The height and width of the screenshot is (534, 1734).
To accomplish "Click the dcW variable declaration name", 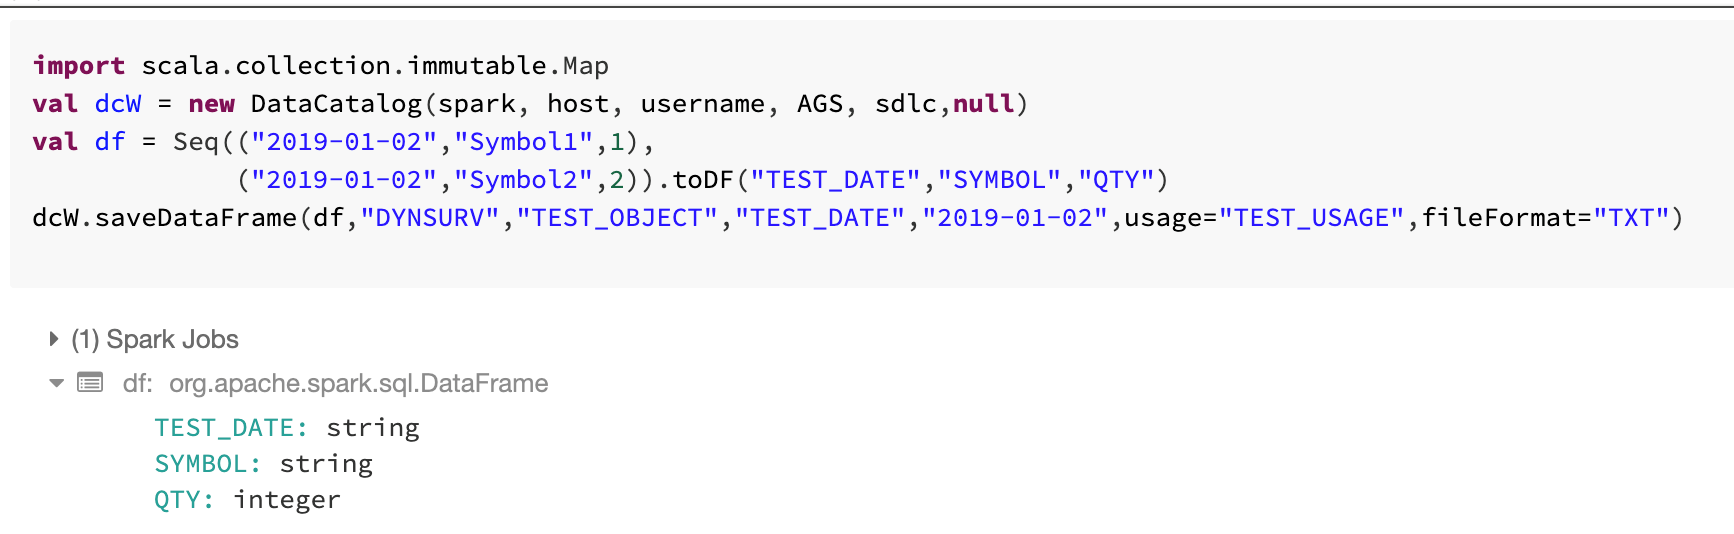I will (x=118, y=104).
